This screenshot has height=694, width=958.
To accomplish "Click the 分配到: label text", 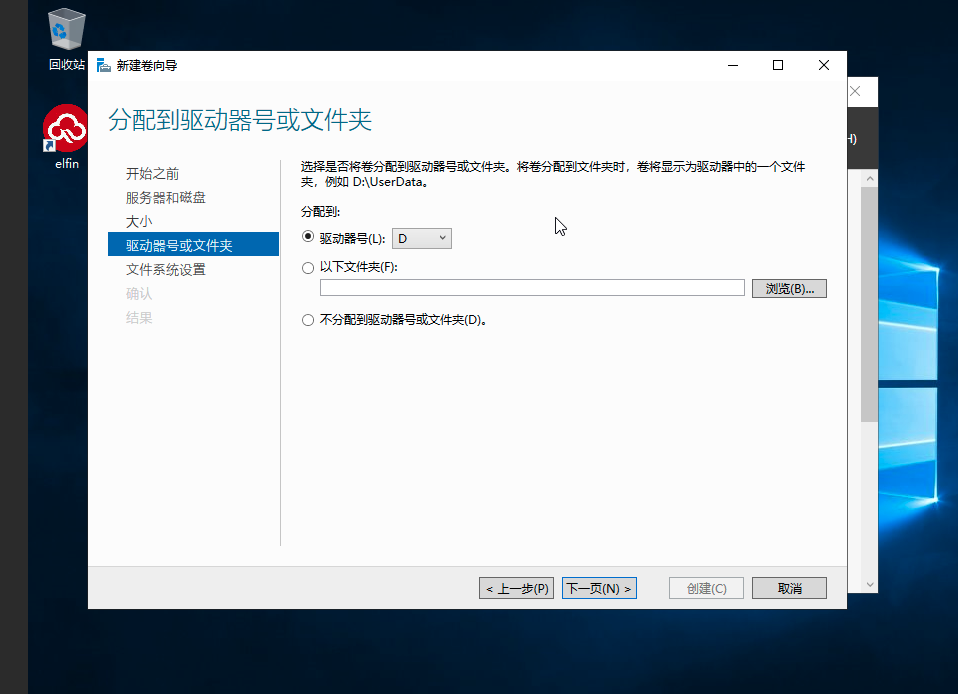I will (x=320, y=212).
